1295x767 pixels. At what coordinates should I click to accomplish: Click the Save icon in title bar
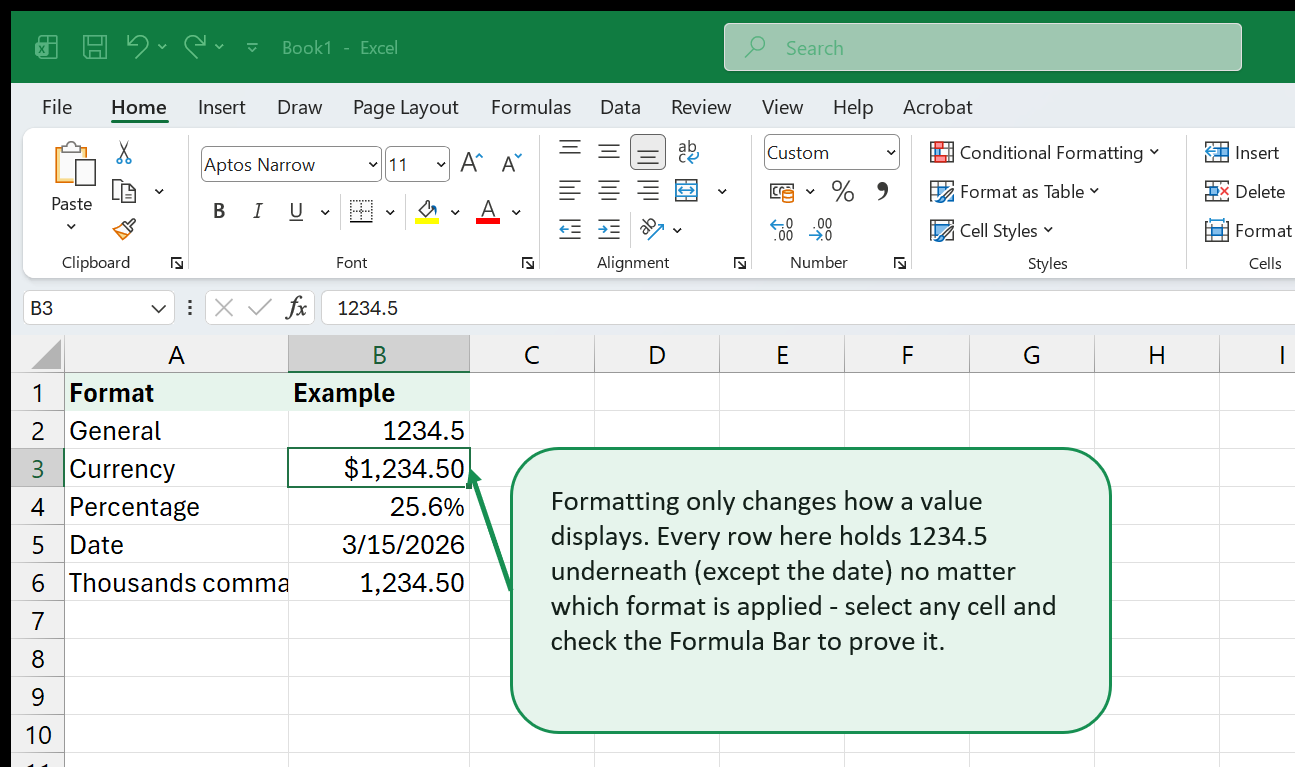[x=95, y=47]
